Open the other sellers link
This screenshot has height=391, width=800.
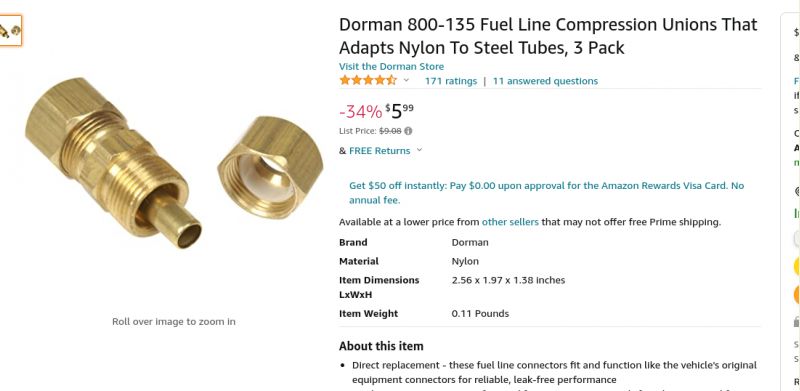click(x=510, y=222)
